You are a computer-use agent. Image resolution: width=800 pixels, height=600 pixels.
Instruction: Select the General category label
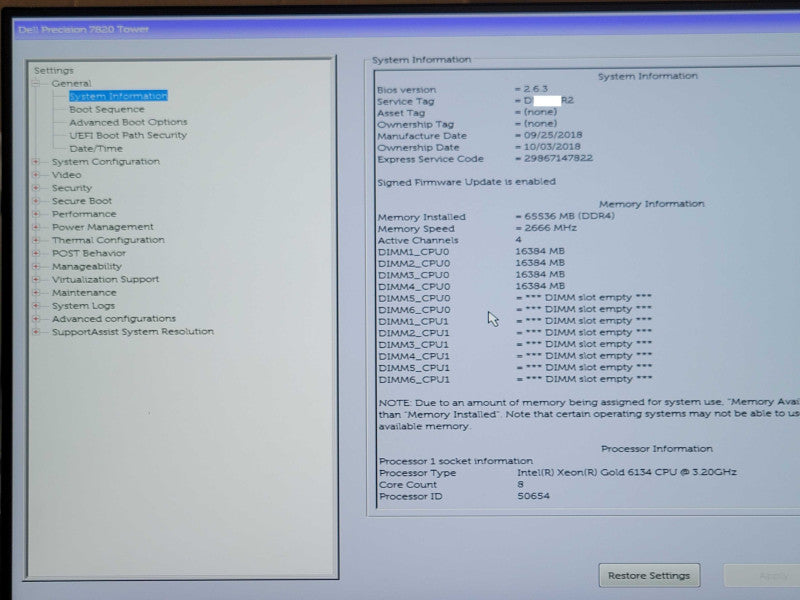tap(71, 83)
